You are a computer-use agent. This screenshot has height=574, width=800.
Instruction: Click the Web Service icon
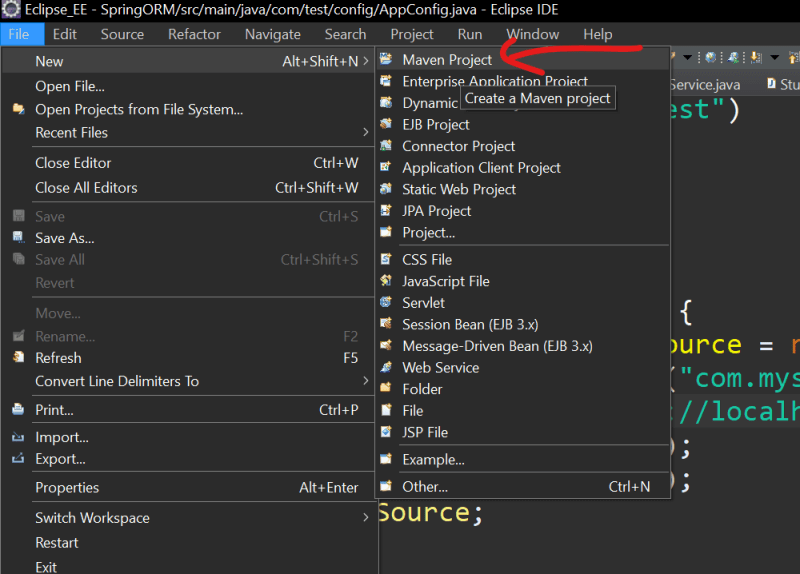pyautogui.click(x=386, y=367)
